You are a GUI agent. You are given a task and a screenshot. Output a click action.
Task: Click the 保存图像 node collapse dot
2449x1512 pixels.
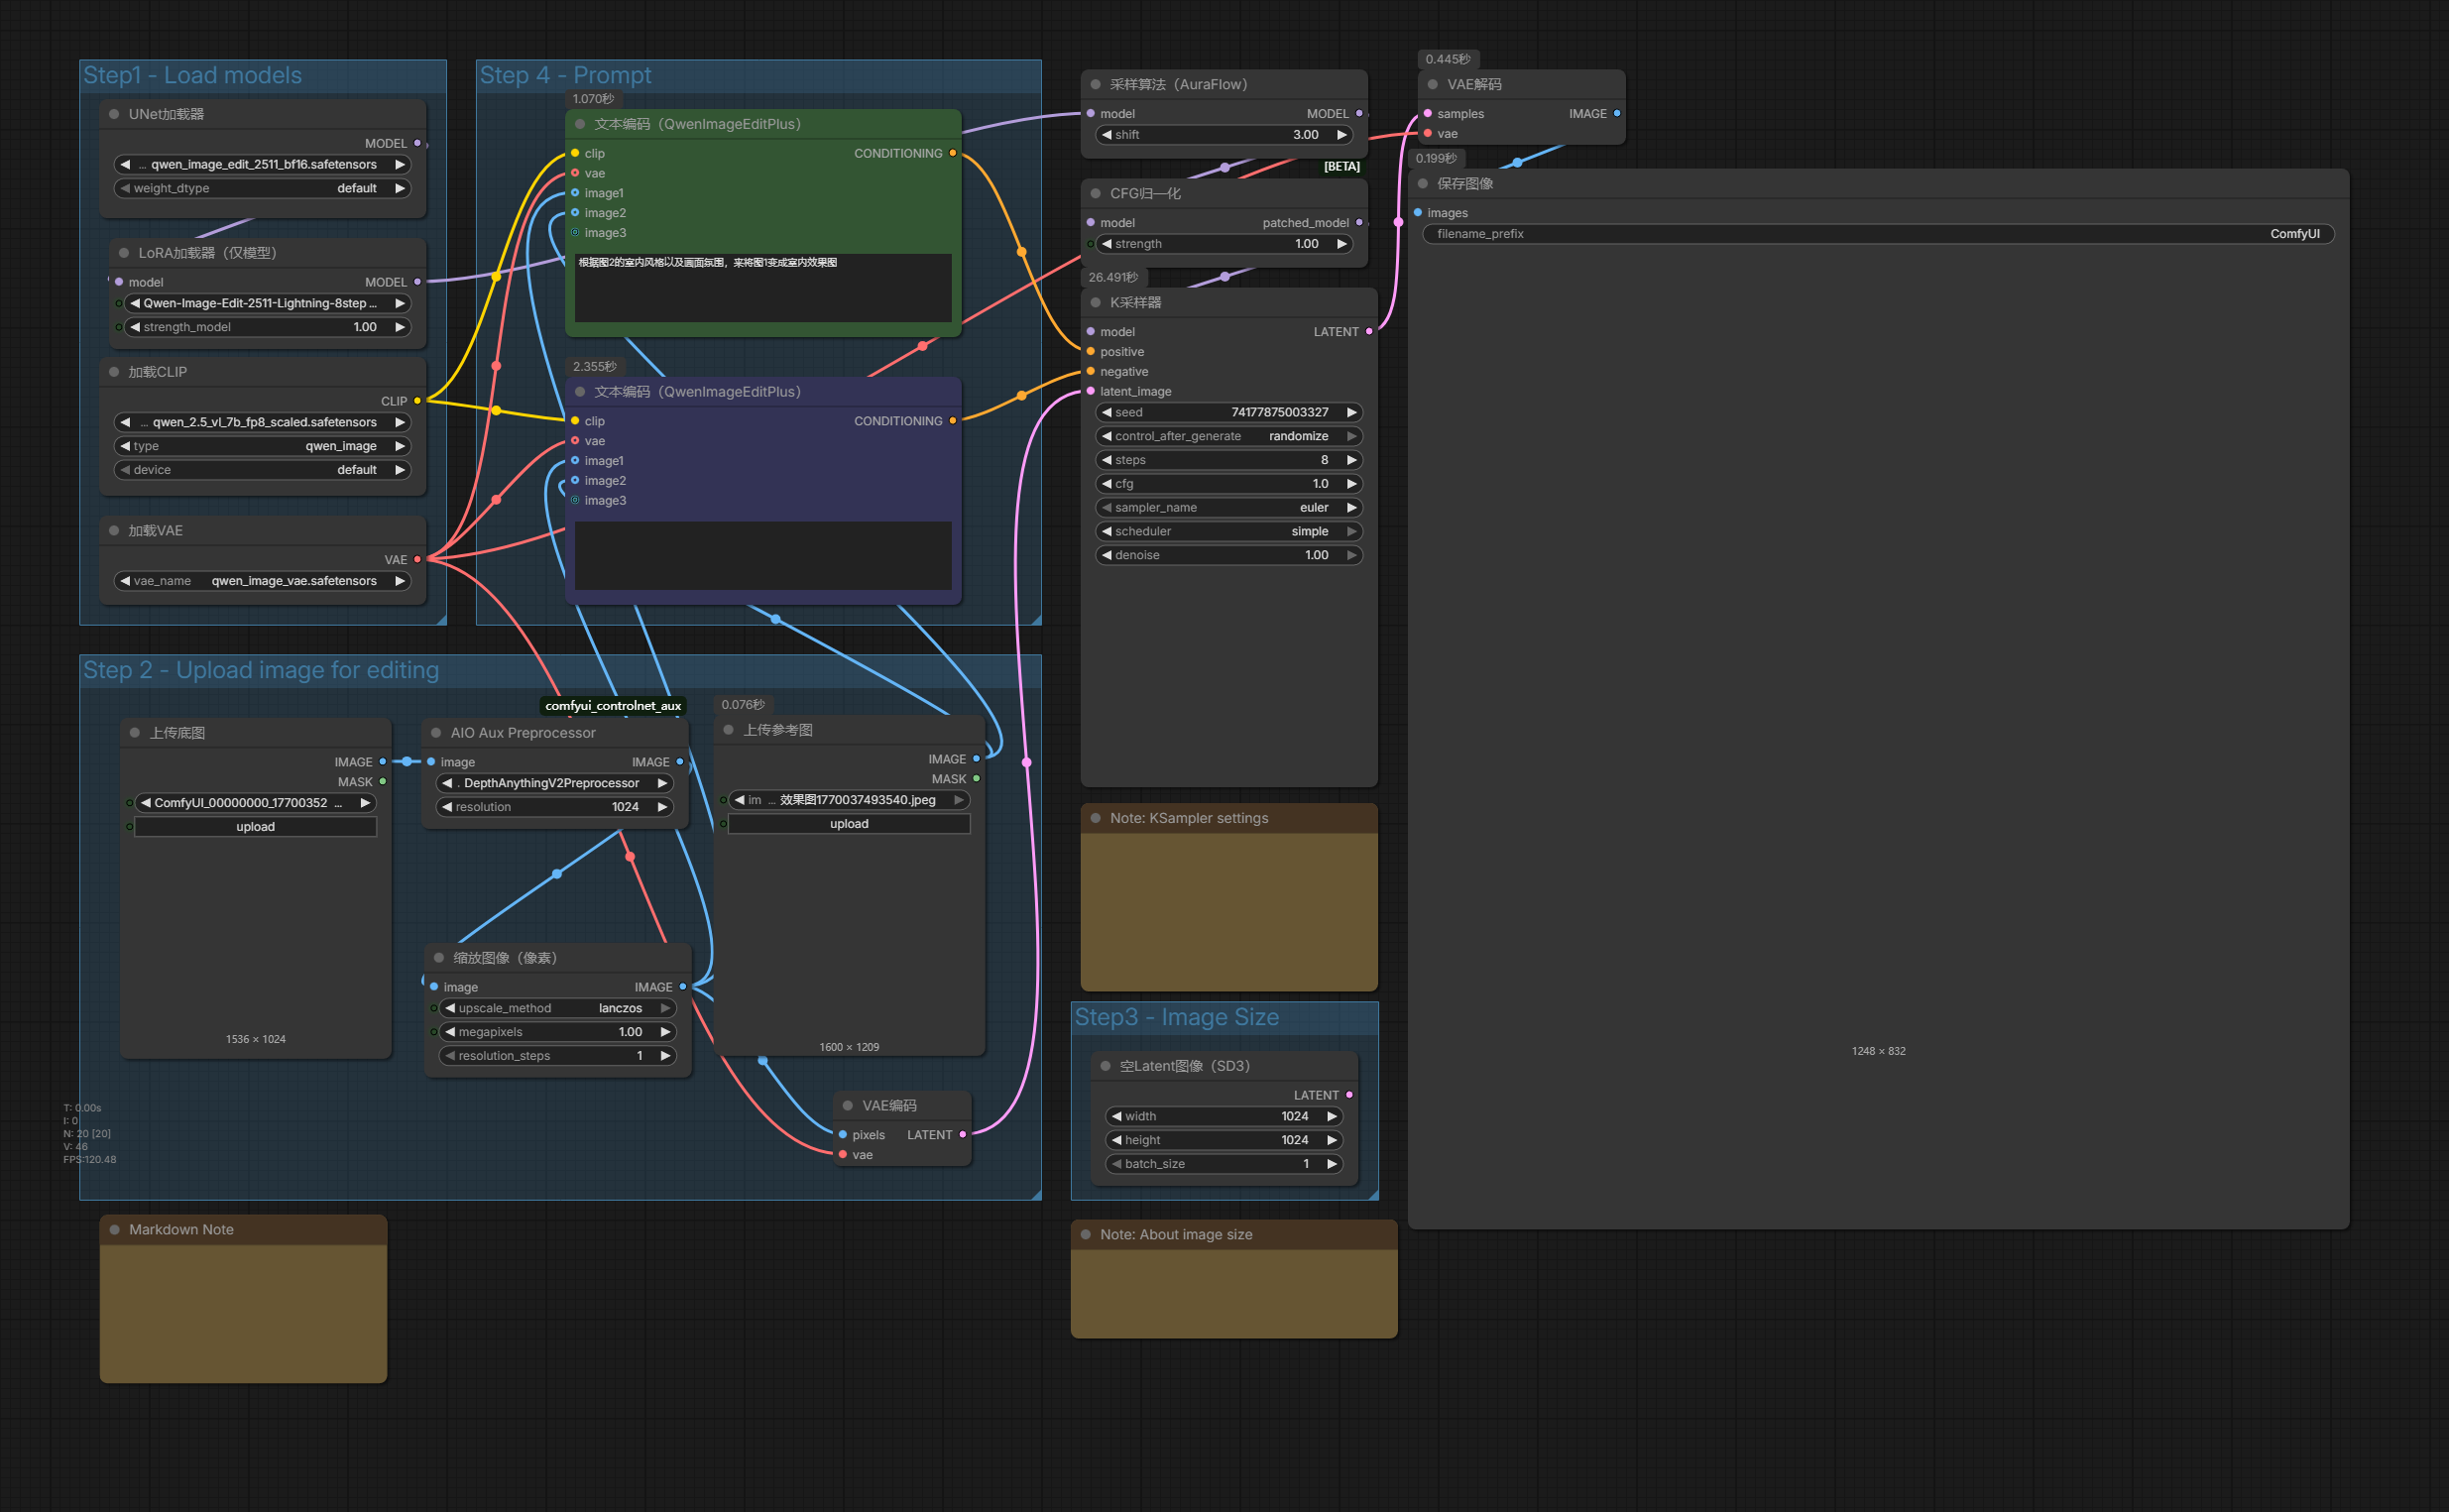[x=1422, y=183]
